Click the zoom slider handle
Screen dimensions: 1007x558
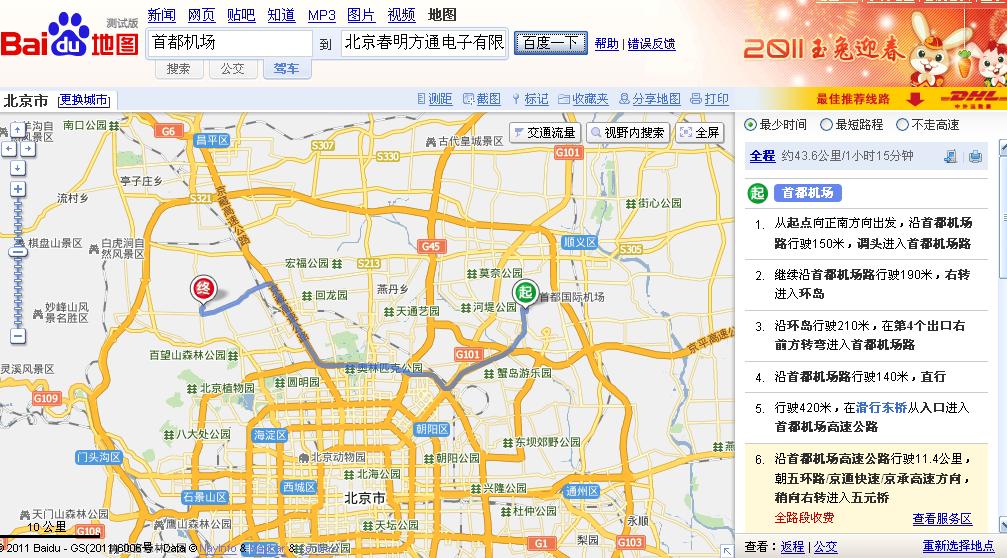[x=18, y=252]
